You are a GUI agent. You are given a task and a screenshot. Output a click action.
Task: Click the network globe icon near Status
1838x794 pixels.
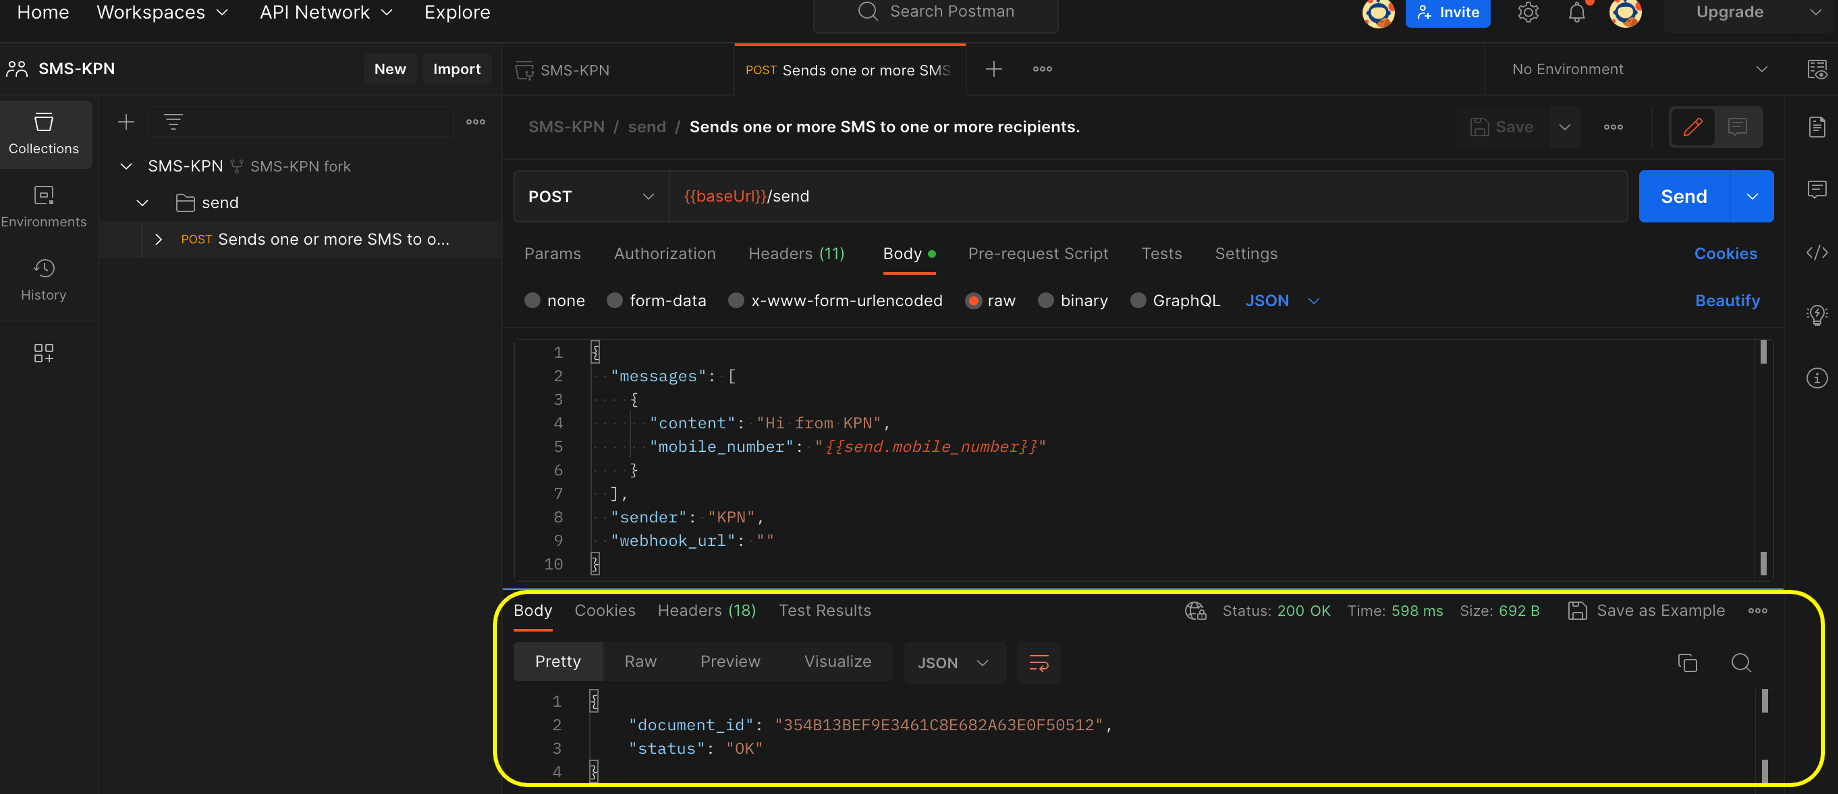click(x=1195, y=611)
